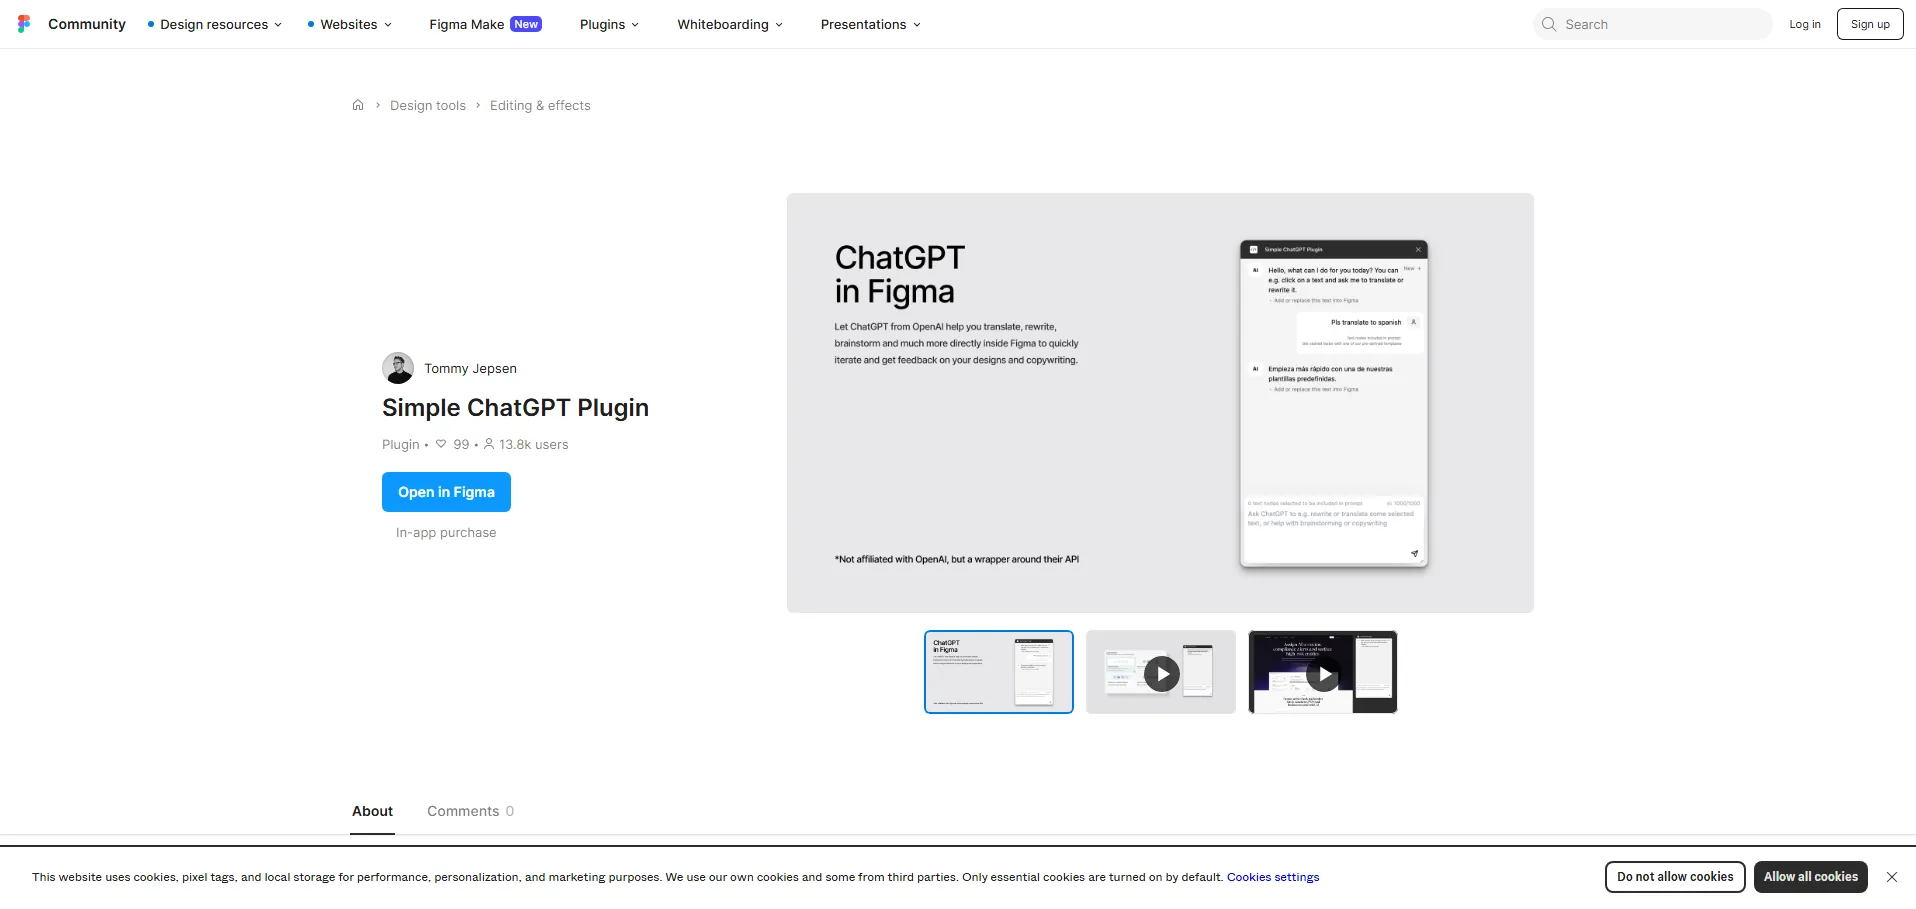Play the second preview video thumbnail
This screenshot has height=909, width=1916.
click(x=1161, y=673)
